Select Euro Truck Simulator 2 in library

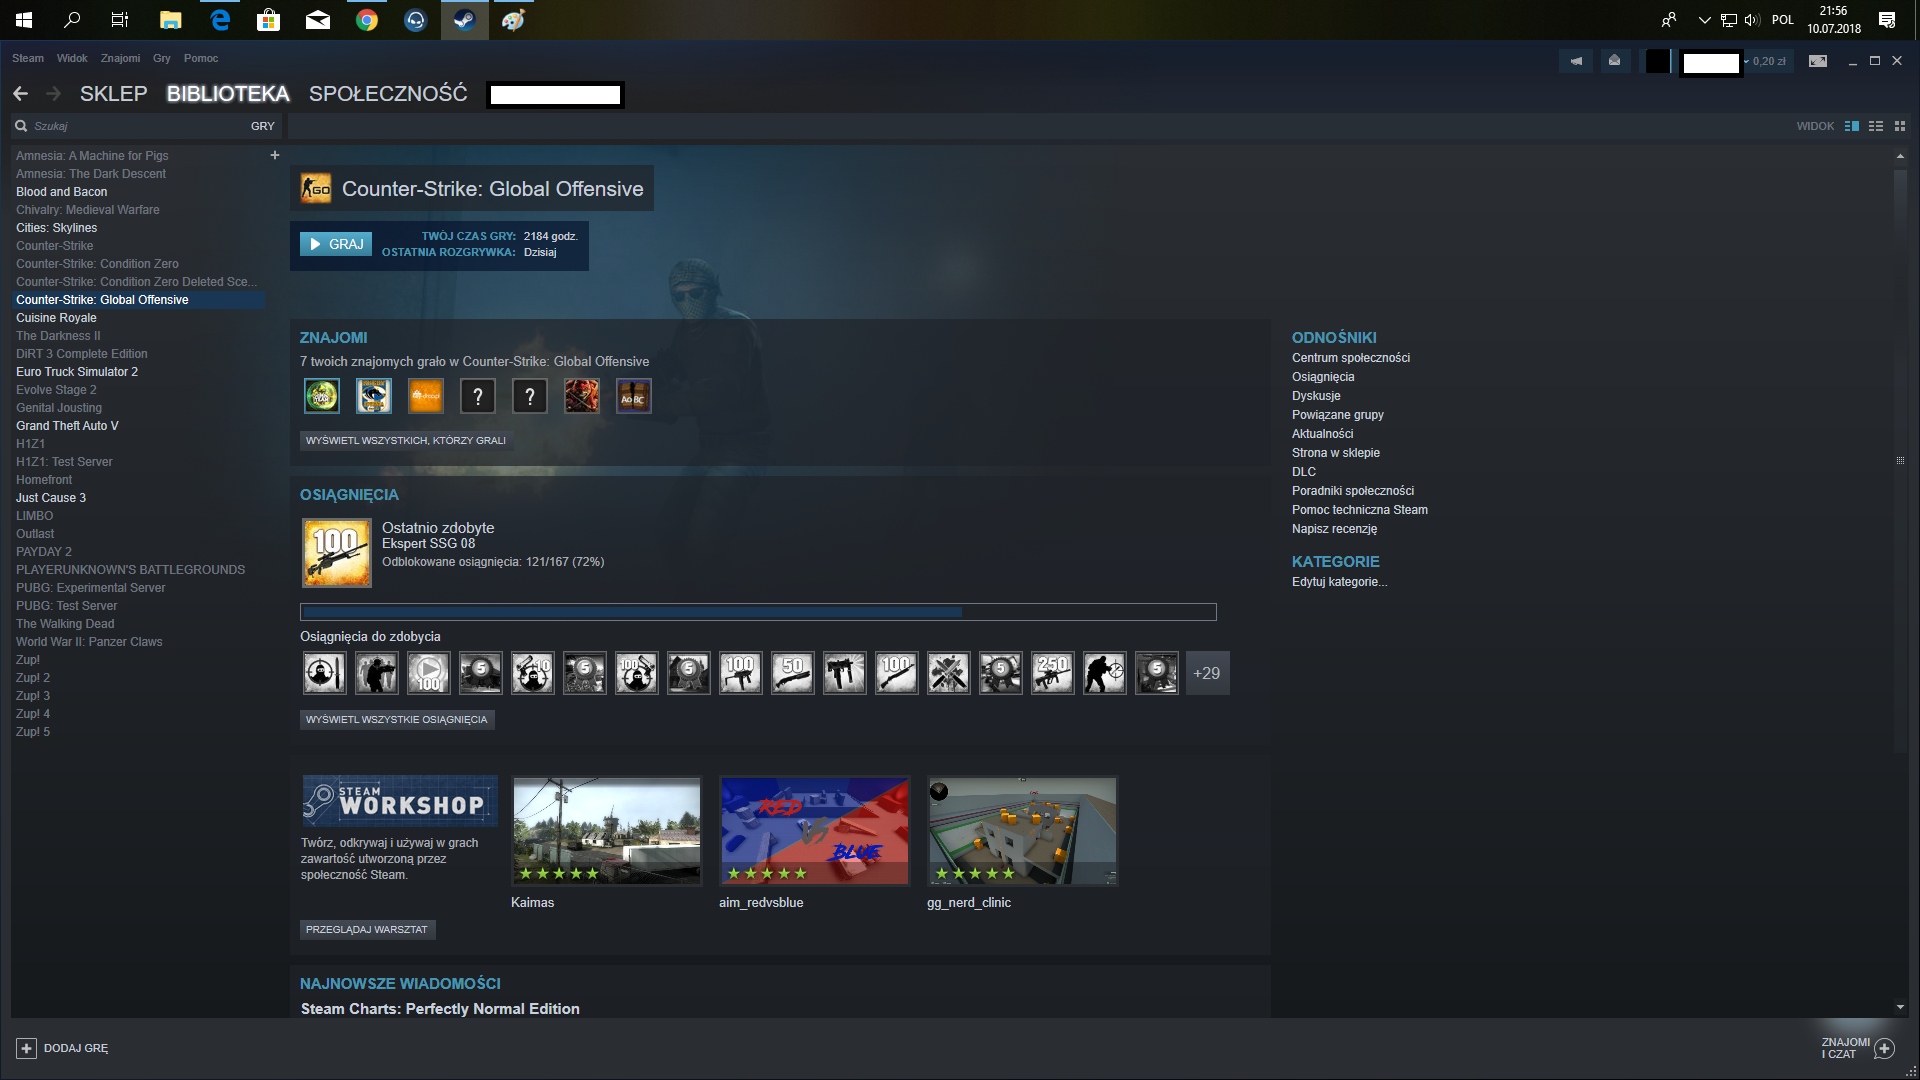tap(77, 371)
